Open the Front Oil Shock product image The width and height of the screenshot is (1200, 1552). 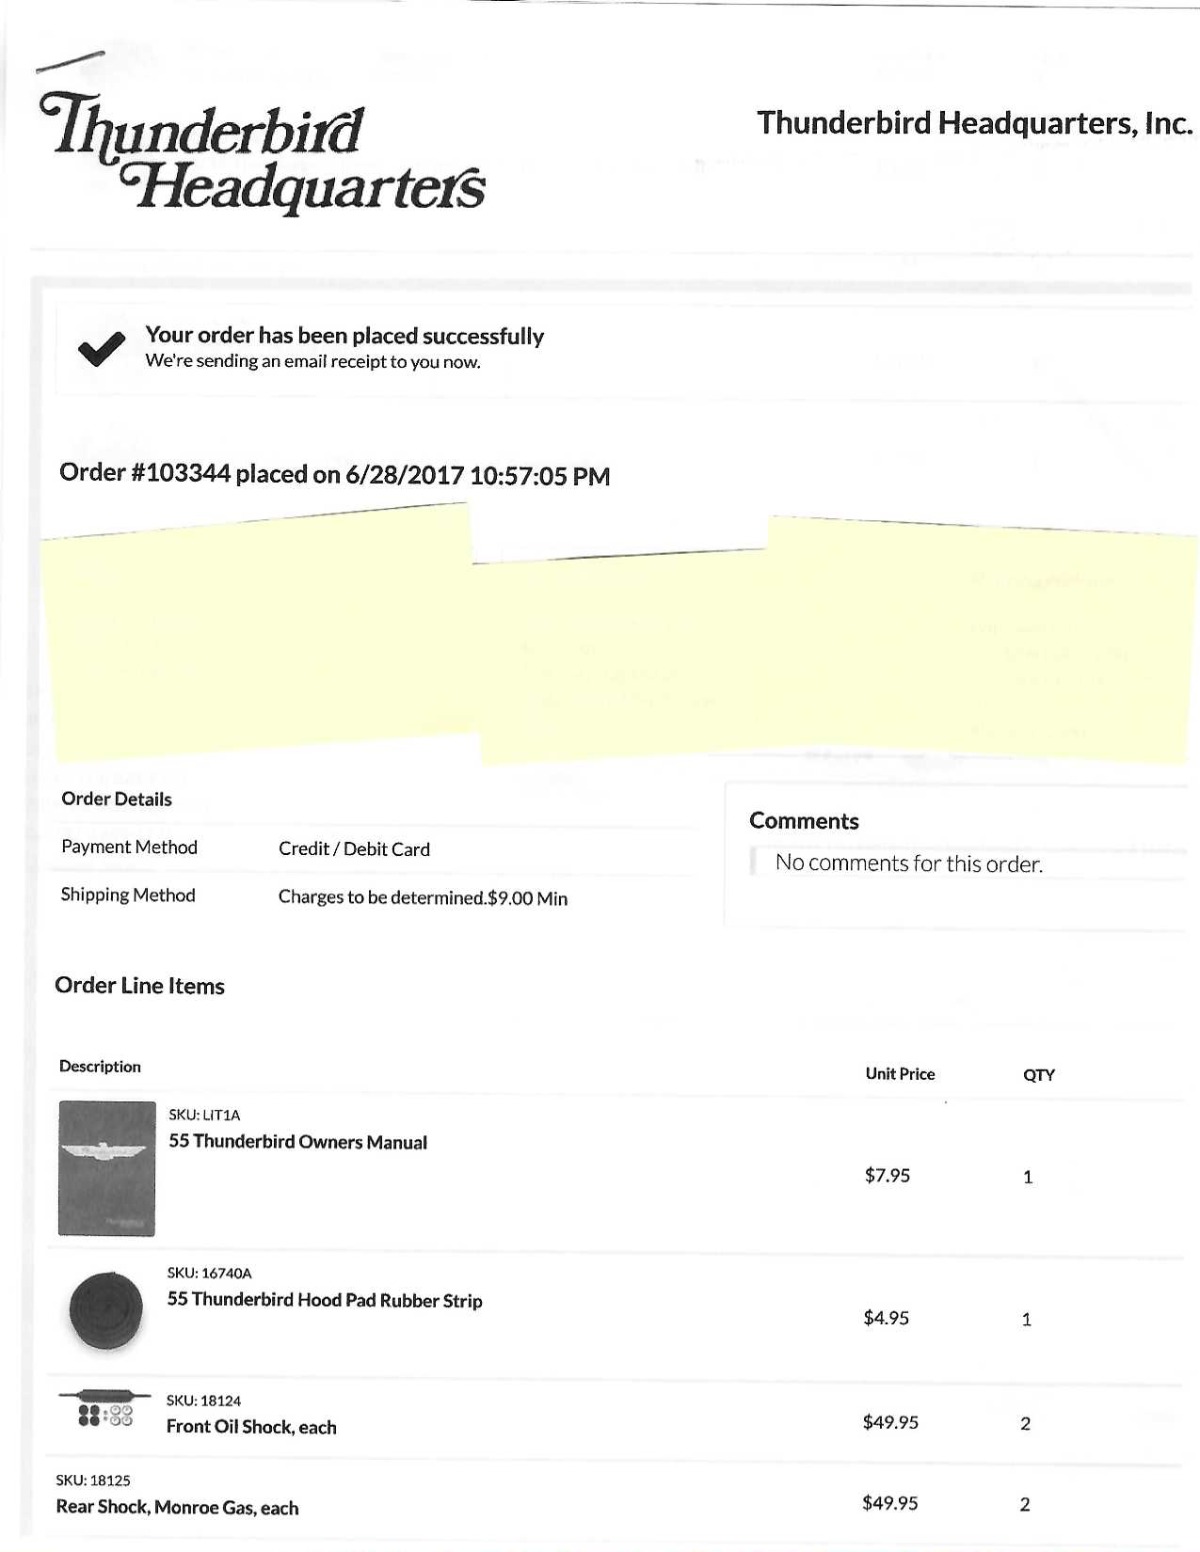pyautogui.click(x=104, y=1408)
